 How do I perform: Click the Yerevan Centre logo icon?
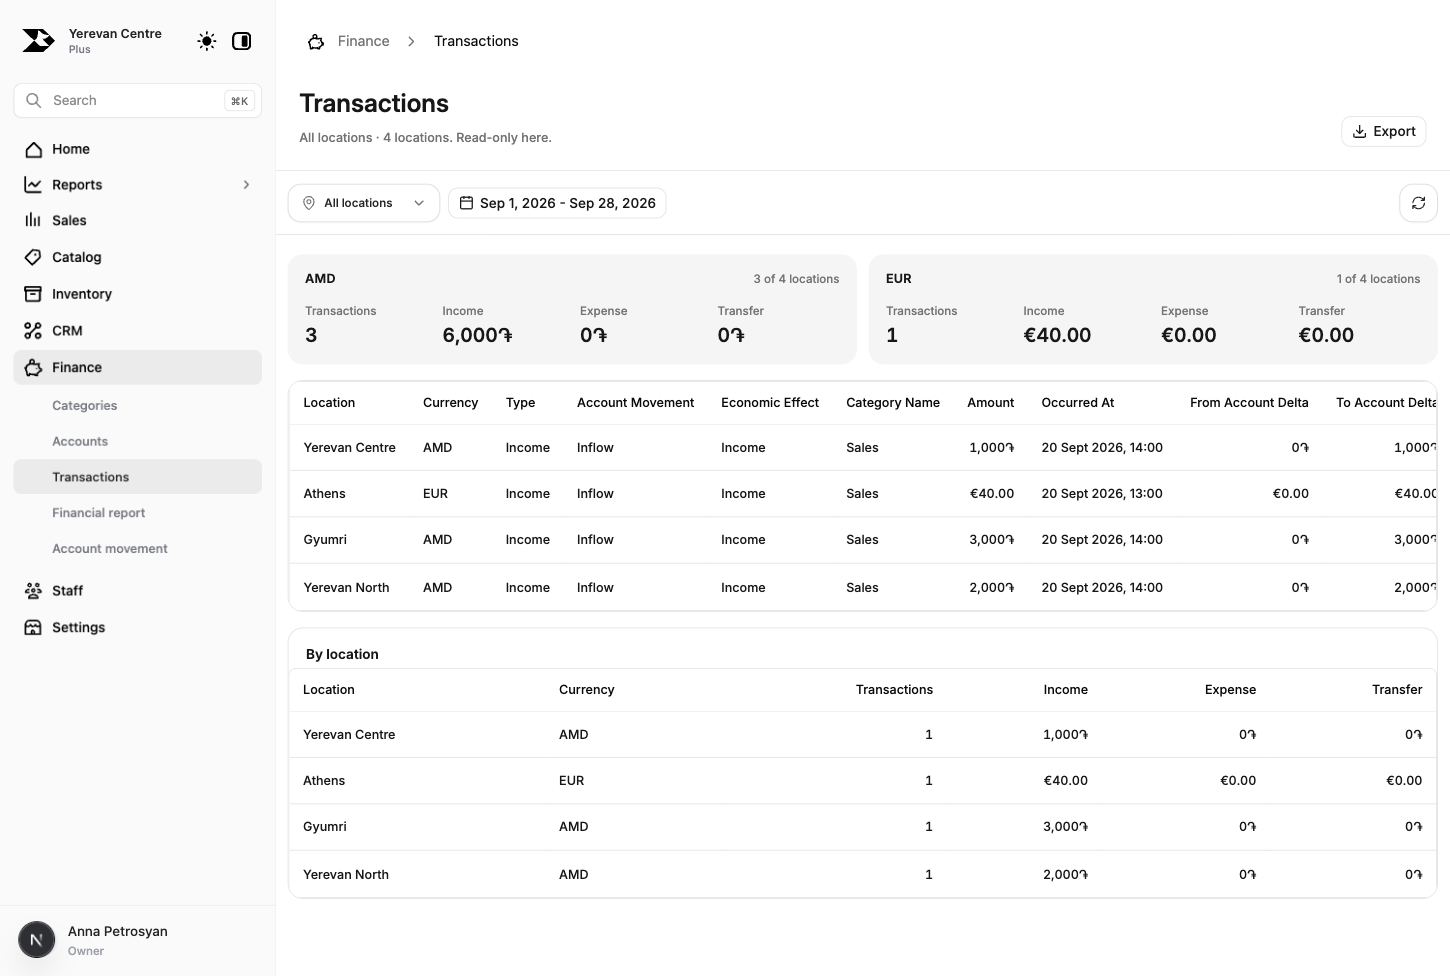tap(38, 41)
